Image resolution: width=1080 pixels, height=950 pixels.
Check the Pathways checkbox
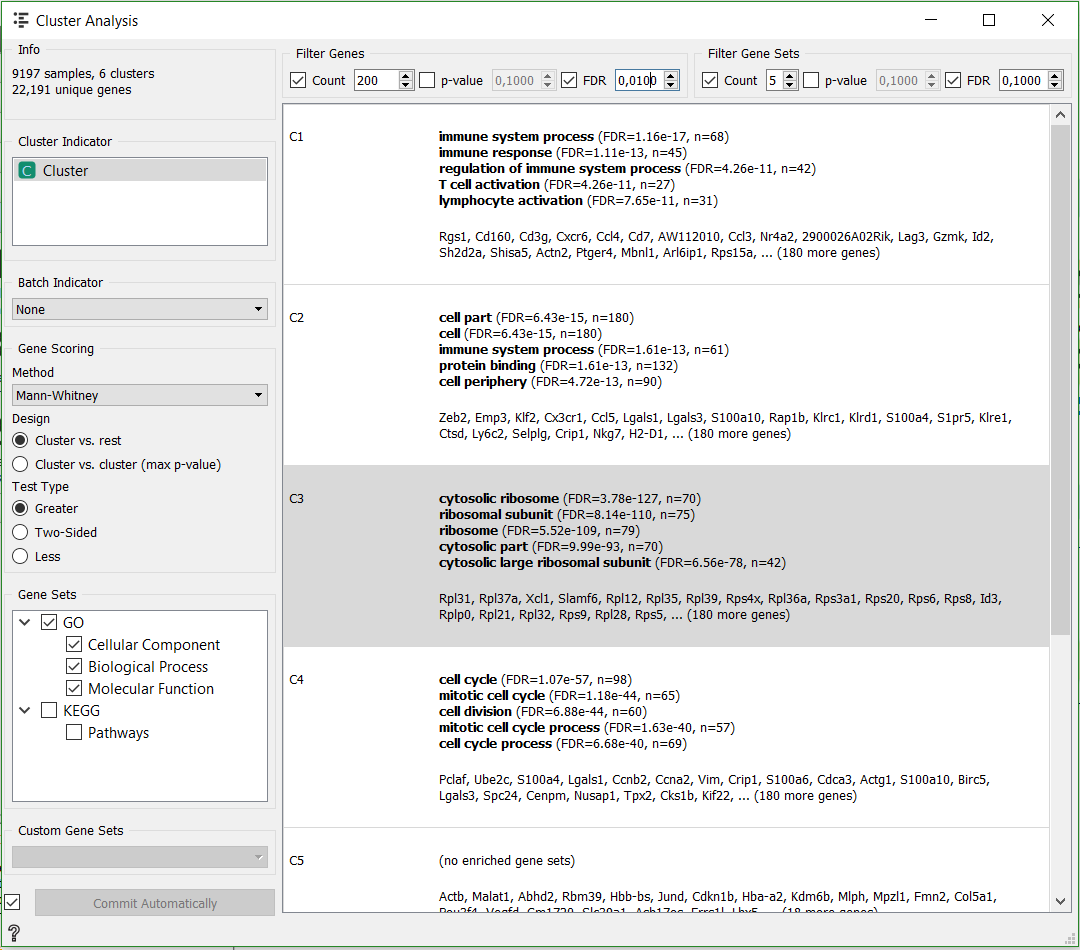[74, 732]
